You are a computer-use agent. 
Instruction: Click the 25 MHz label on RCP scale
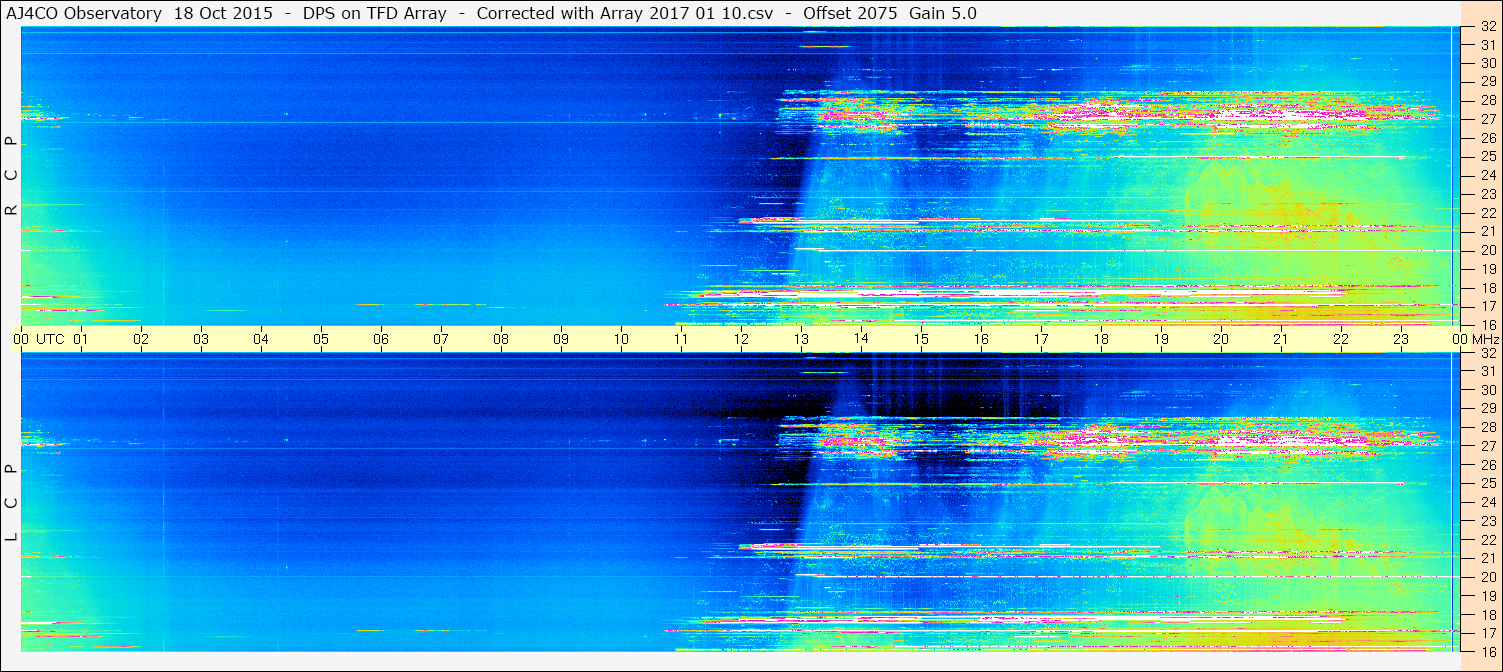click(x=1487, y=156)
